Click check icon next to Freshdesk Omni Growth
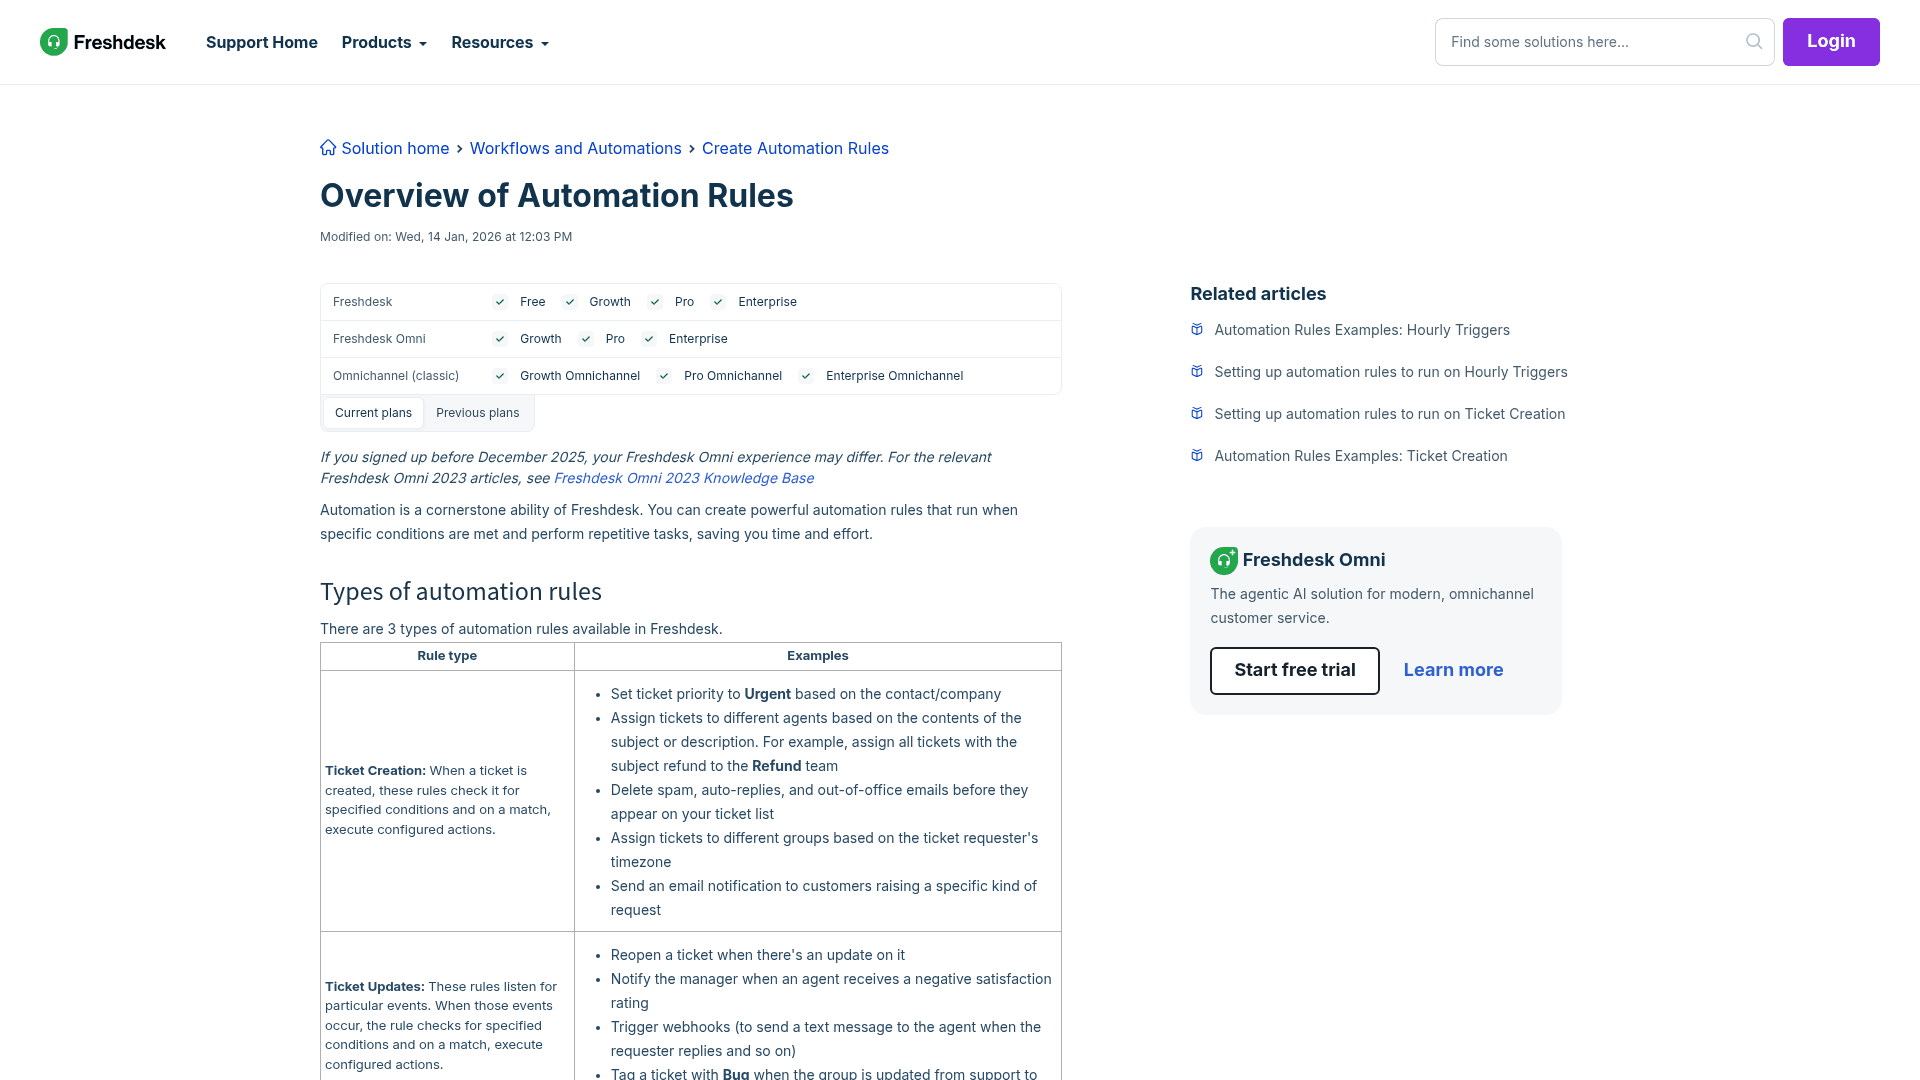Screen dimensions: 1920x1080 point(500,339)
